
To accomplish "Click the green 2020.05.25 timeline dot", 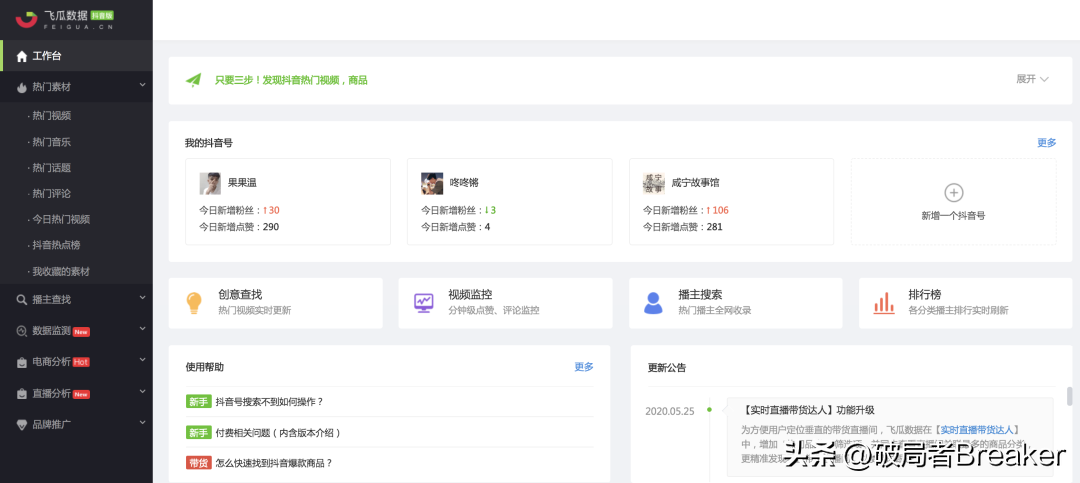I will [x=709, y=410].
